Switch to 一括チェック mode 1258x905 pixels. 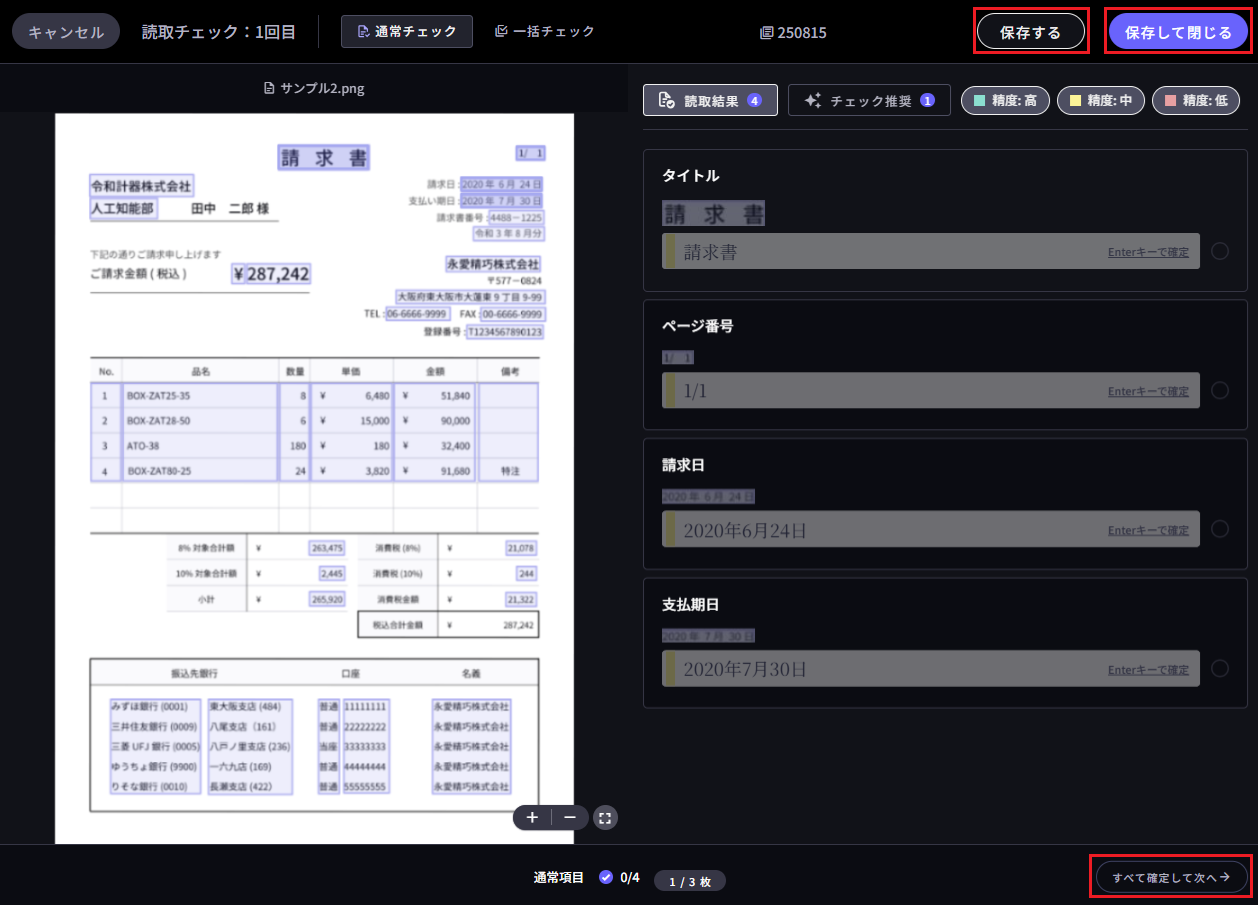coord(545,32)
